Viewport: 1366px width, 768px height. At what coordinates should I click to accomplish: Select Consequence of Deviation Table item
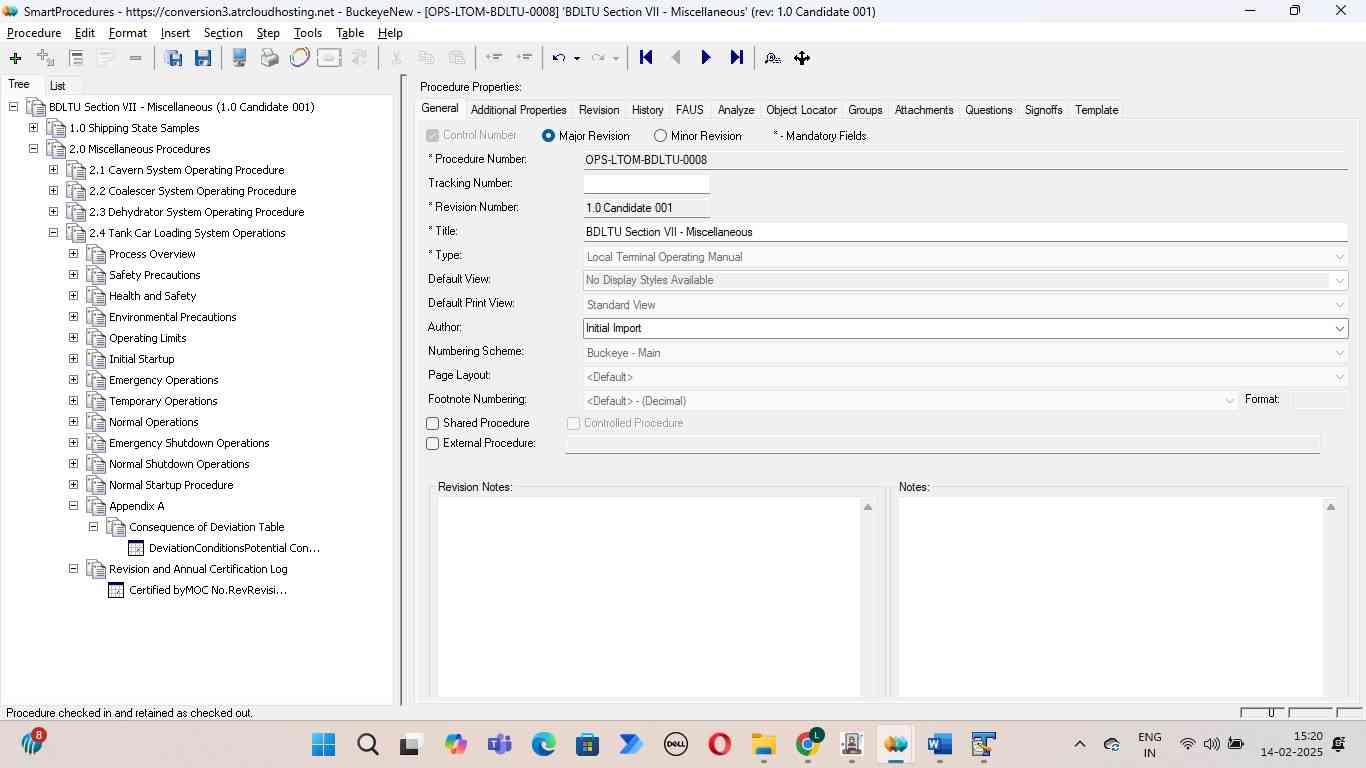tap(206, 527)
